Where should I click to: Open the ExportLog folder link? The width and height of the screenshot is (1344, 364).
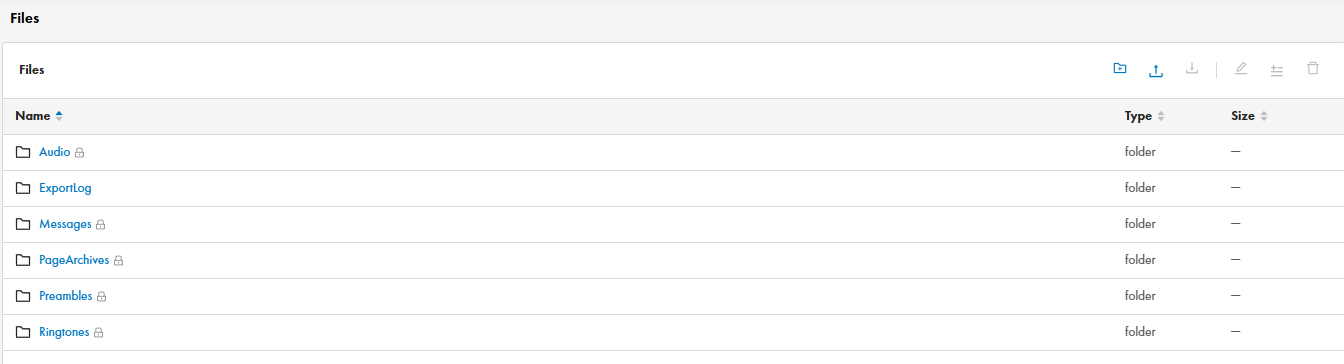click(x=65, y=188)
